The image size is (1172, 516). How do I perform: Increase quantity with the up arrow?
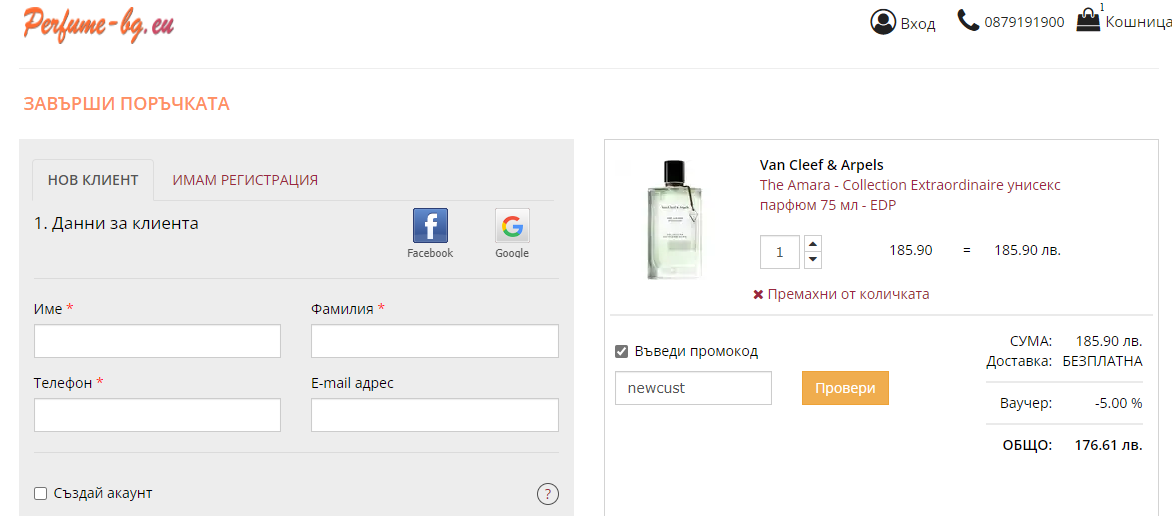(812, 244)
